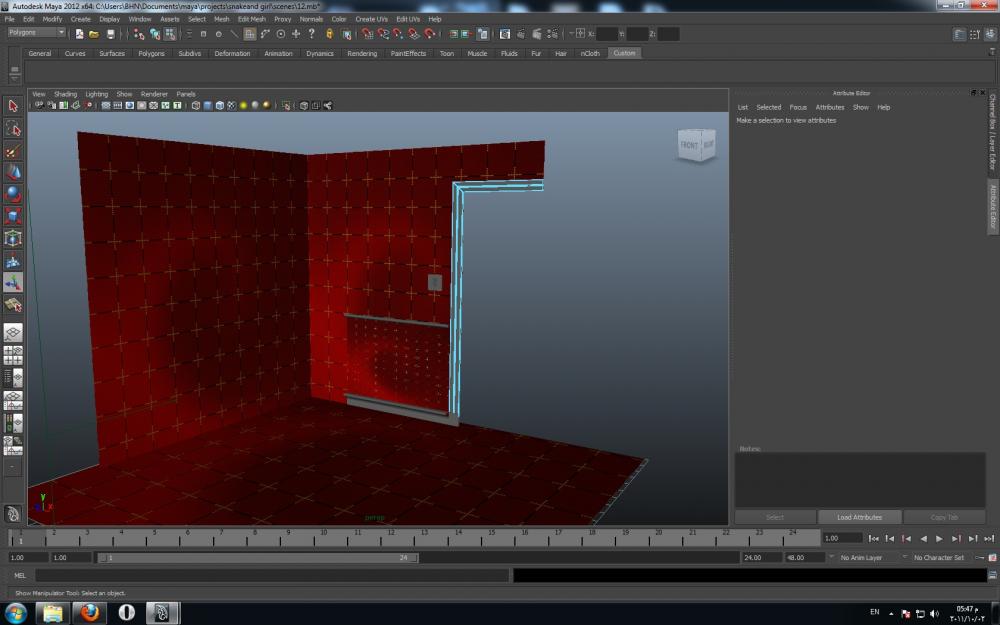Pick the Rotate tool sphere icon
Screen dimensions: 1000x625
pos(13,194)
